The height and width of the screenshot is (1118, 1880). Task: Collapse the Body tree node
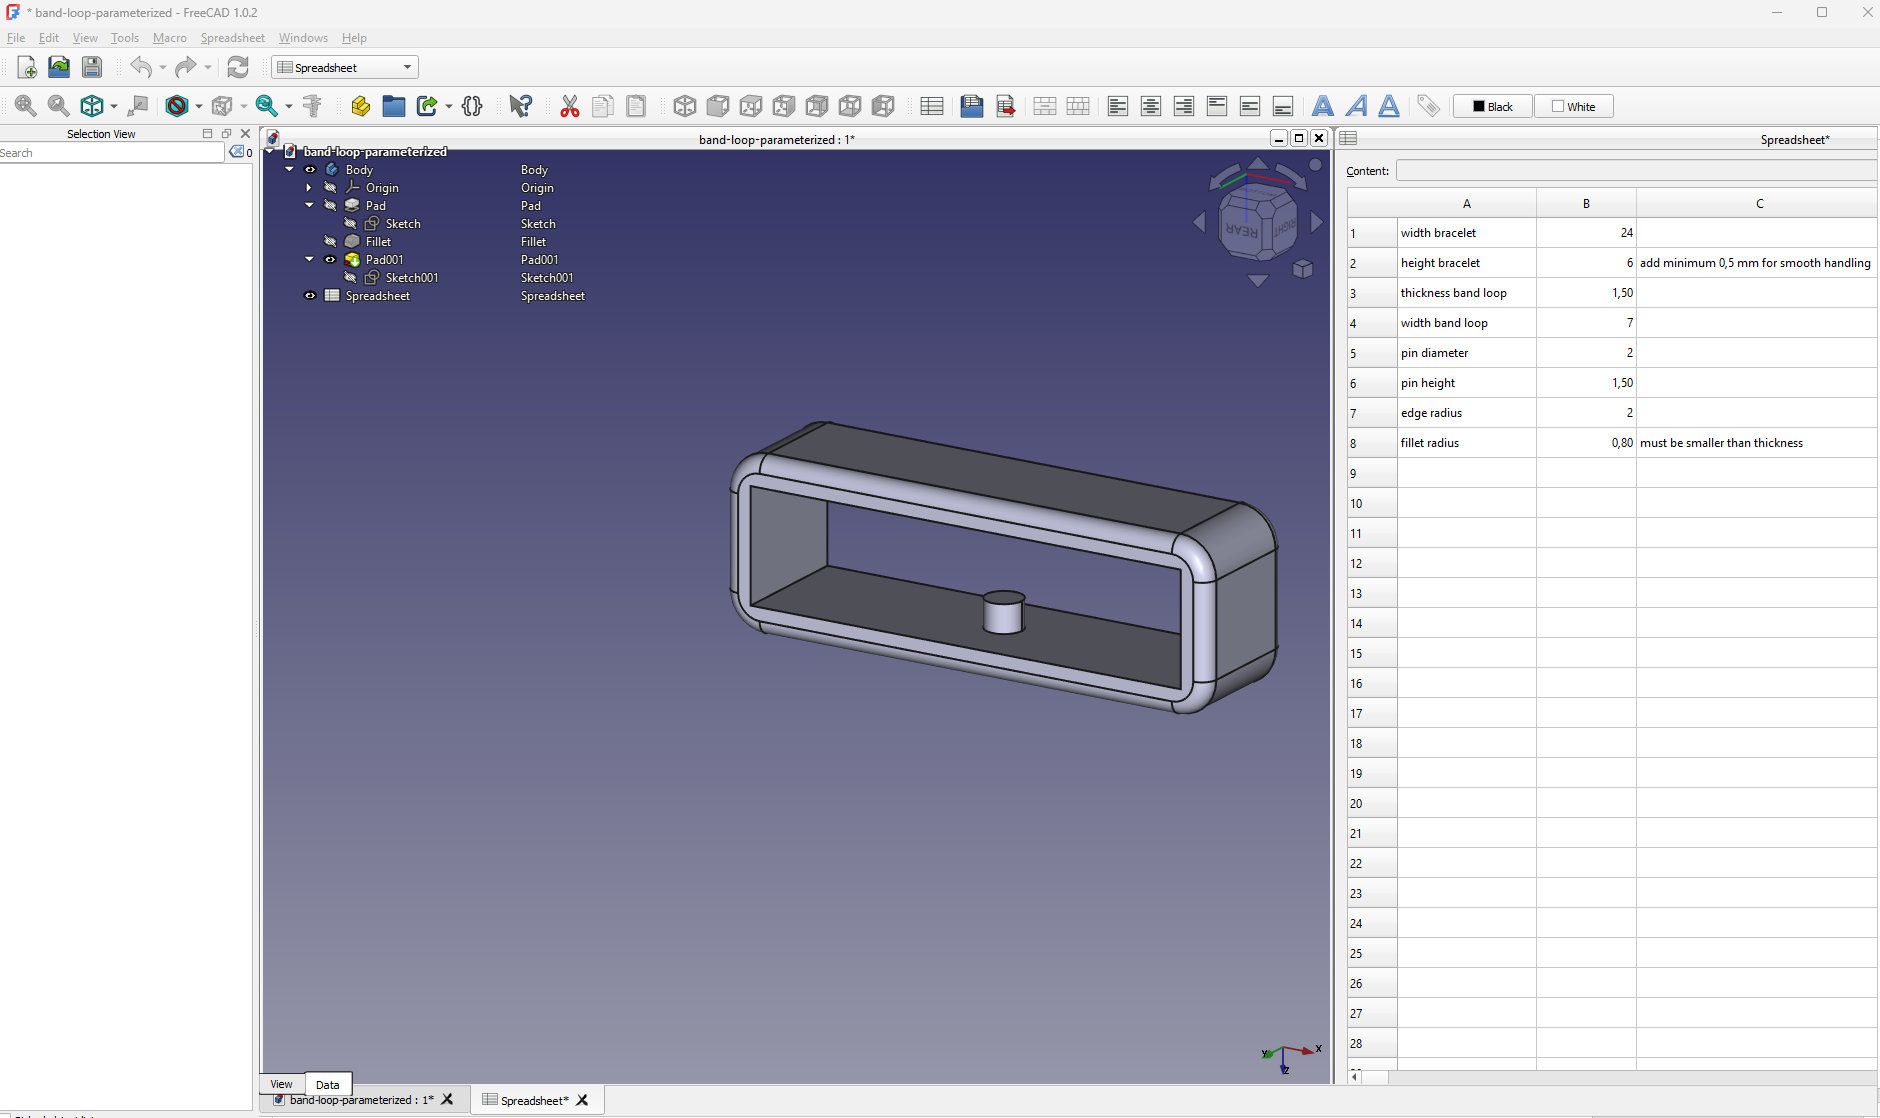coord(290,170)
